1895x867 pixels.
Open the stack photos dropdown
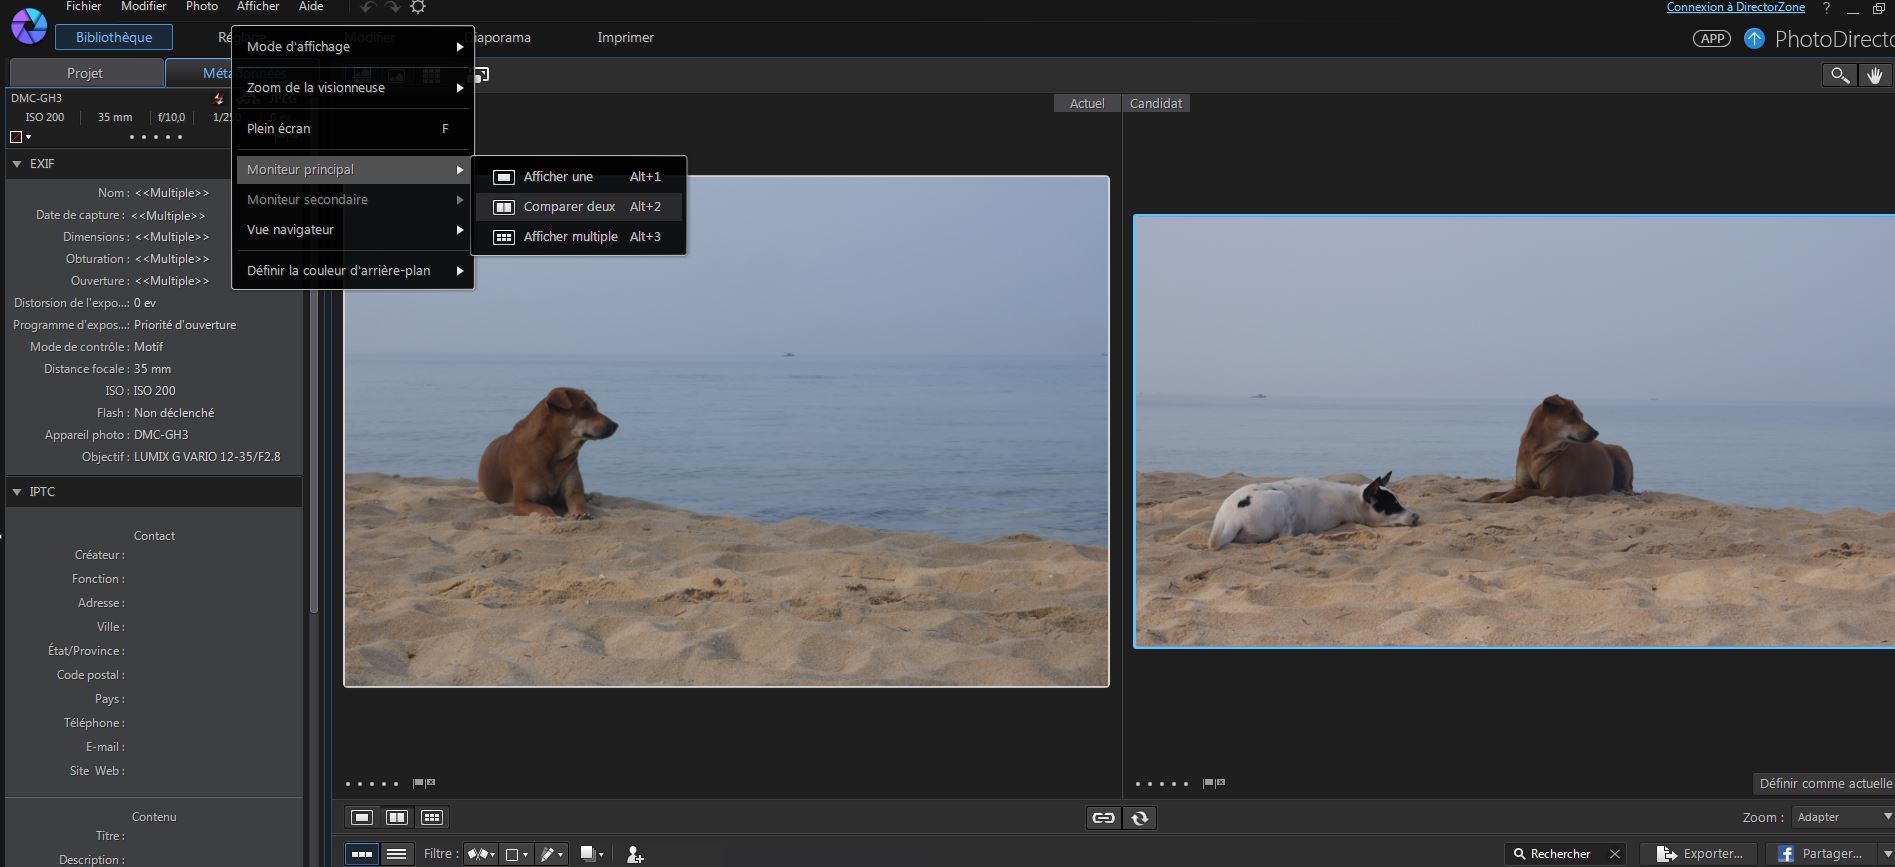coord(592,854)
